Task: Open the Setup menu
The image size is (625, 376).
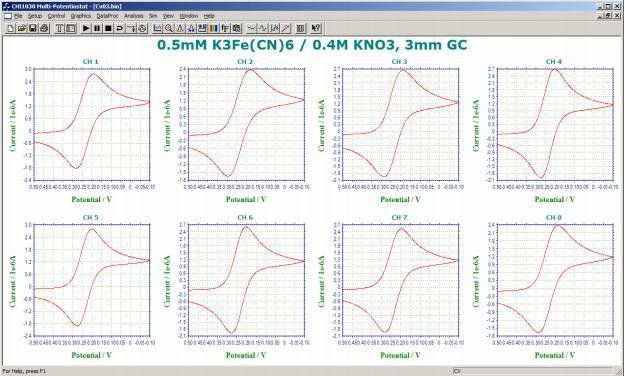Action: pos(35,16)
